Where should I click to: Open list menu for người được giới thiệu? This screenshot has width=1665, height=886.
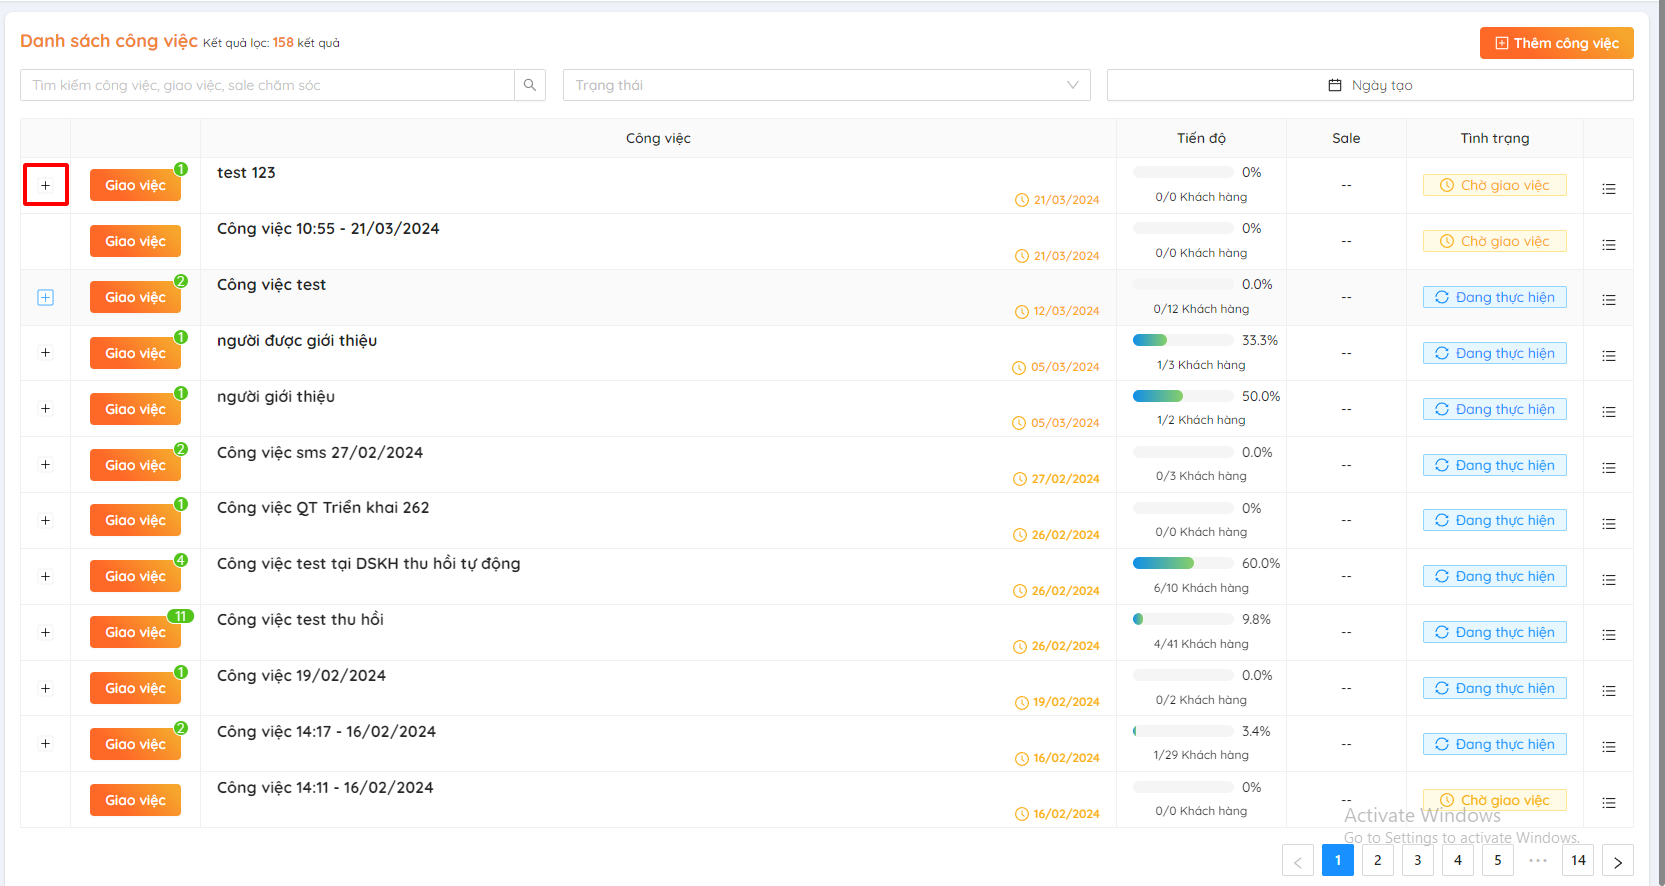point(1608,356)
